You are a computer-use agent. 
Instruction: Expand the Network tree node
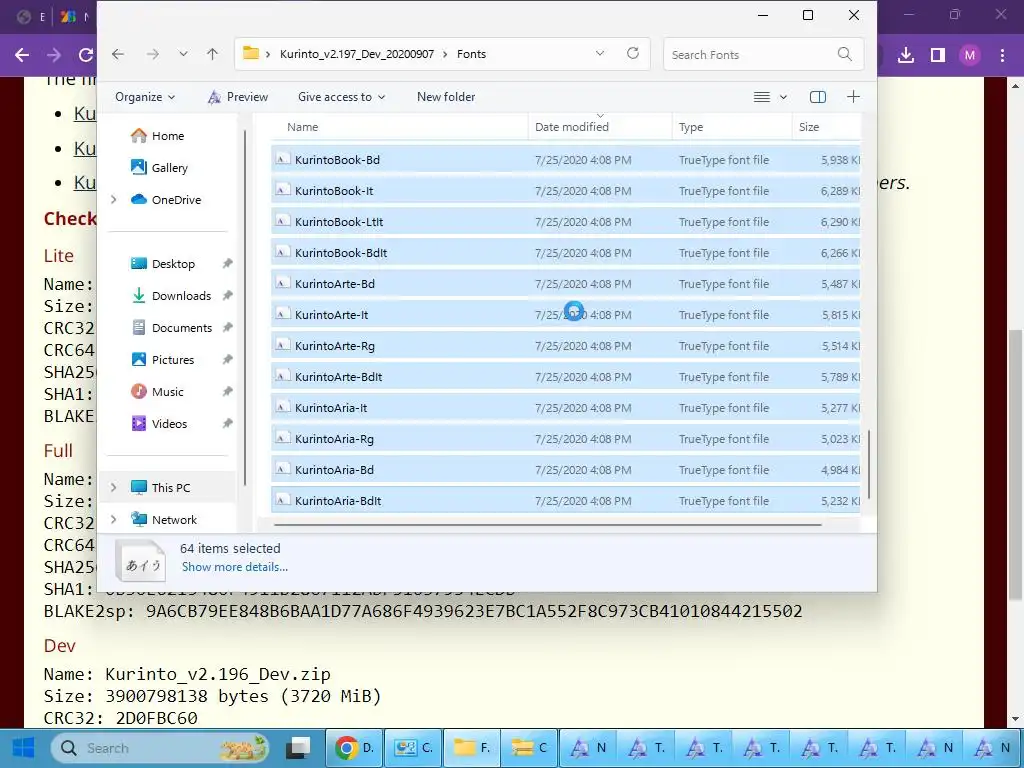(114, 520)
